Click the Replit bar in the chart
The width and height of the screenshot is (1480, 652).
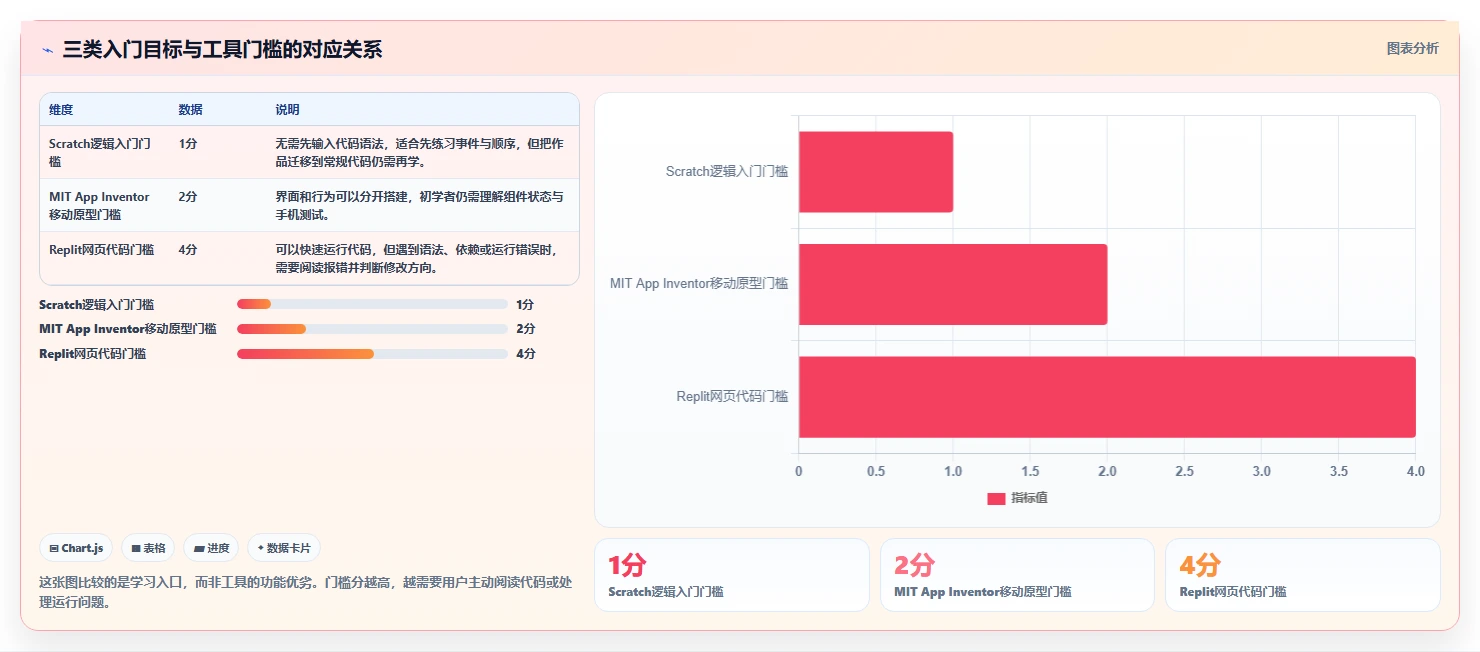point(1106,397)
